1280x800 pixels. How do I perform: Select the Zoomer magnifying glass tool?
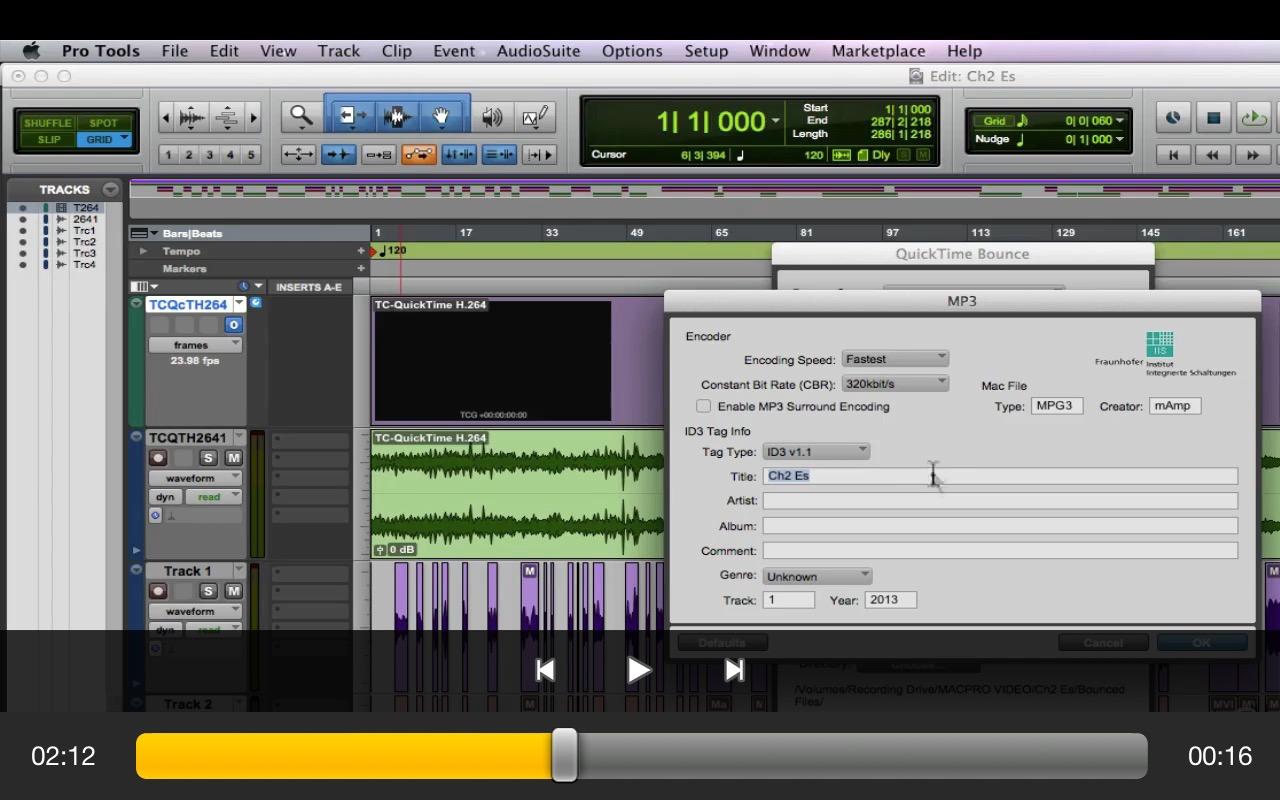click(301, 117)
